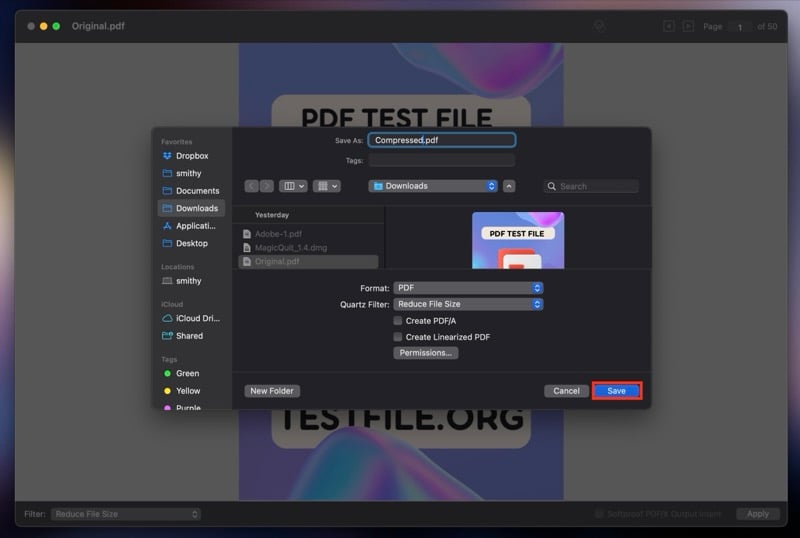Image resolution: width=800 pixels, height=538 pixels.
Task: Open Shared in the sidebar
Action: coord(191,335)
